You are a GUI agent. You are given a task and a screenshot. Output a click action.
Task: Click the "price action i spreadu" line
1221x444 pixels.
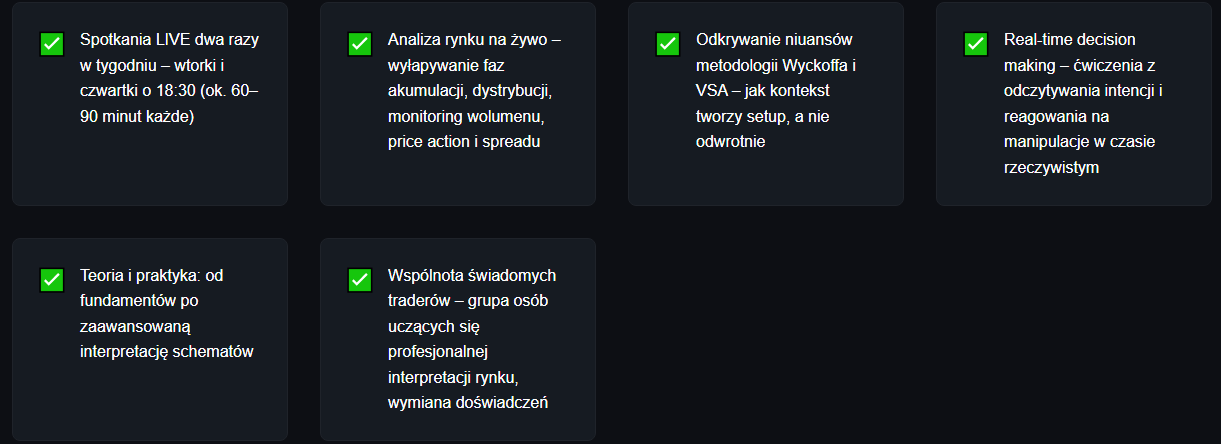click(x=464, y=141)
